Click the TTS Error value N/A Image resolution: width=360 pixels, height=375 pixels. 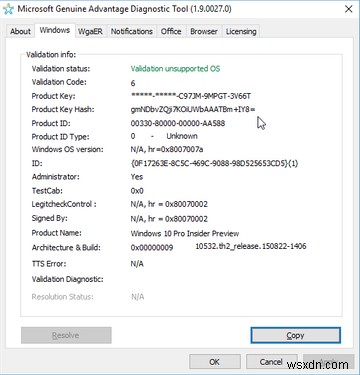pyautogui.click(x=137, y=264)
